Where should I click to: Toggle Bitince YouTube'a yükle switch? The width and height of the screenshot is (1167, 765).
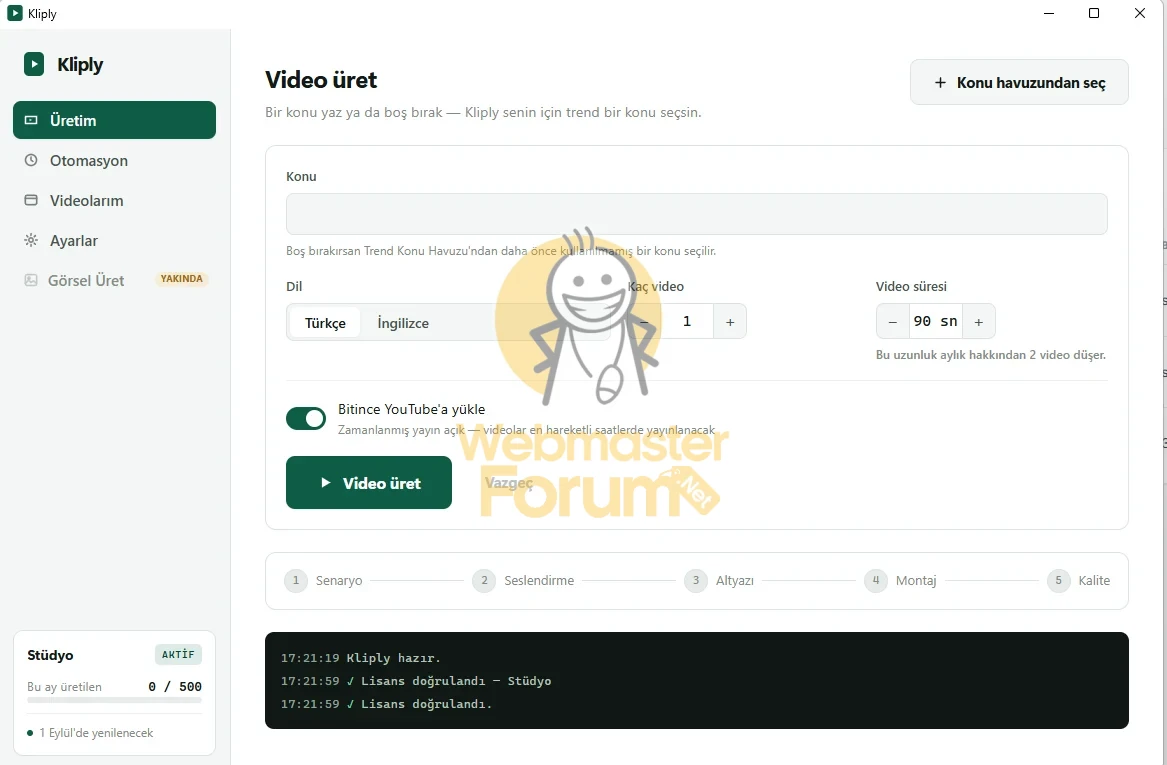[x=306, y=418]
